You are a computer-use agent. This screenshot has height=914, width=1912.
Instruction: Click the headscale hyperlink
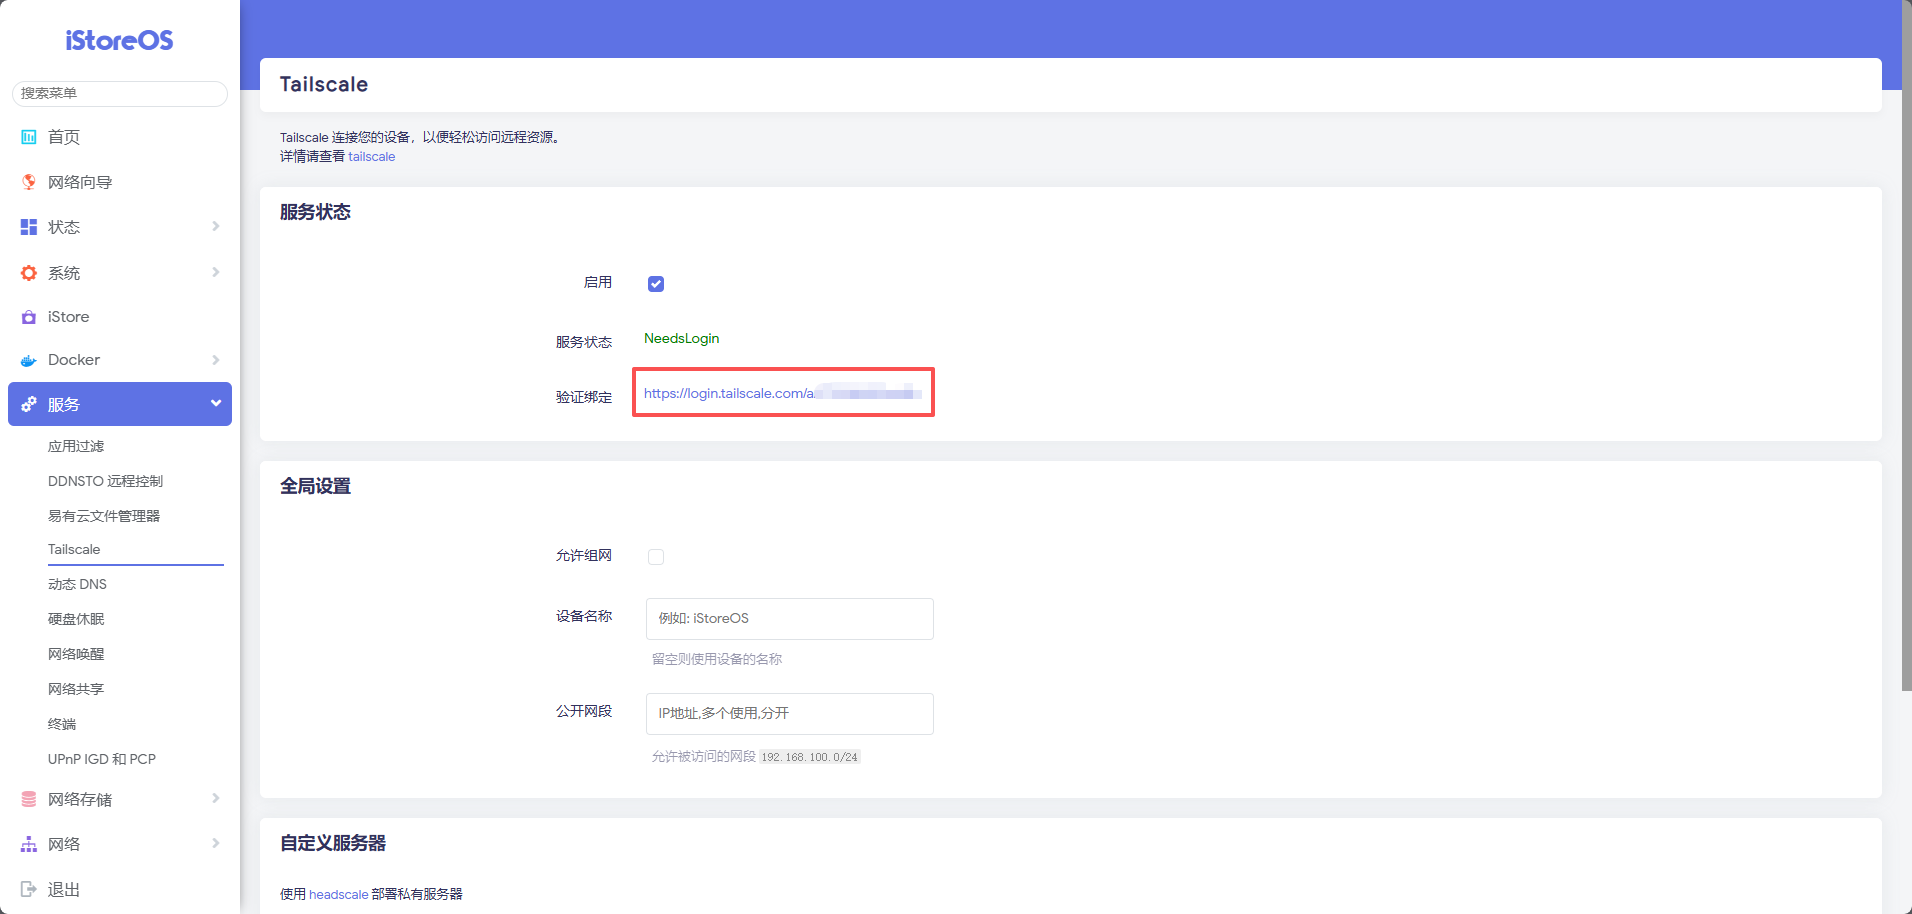pyautogui.click(x=338, y=894)
